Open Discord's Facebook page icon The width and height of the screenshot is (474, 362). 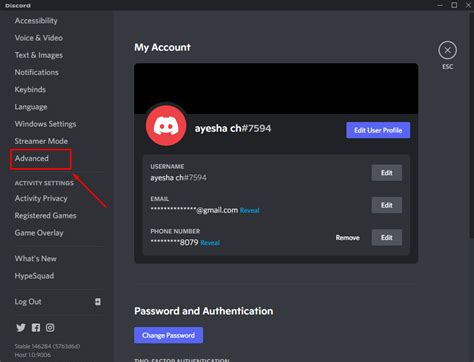pos(36,328)
